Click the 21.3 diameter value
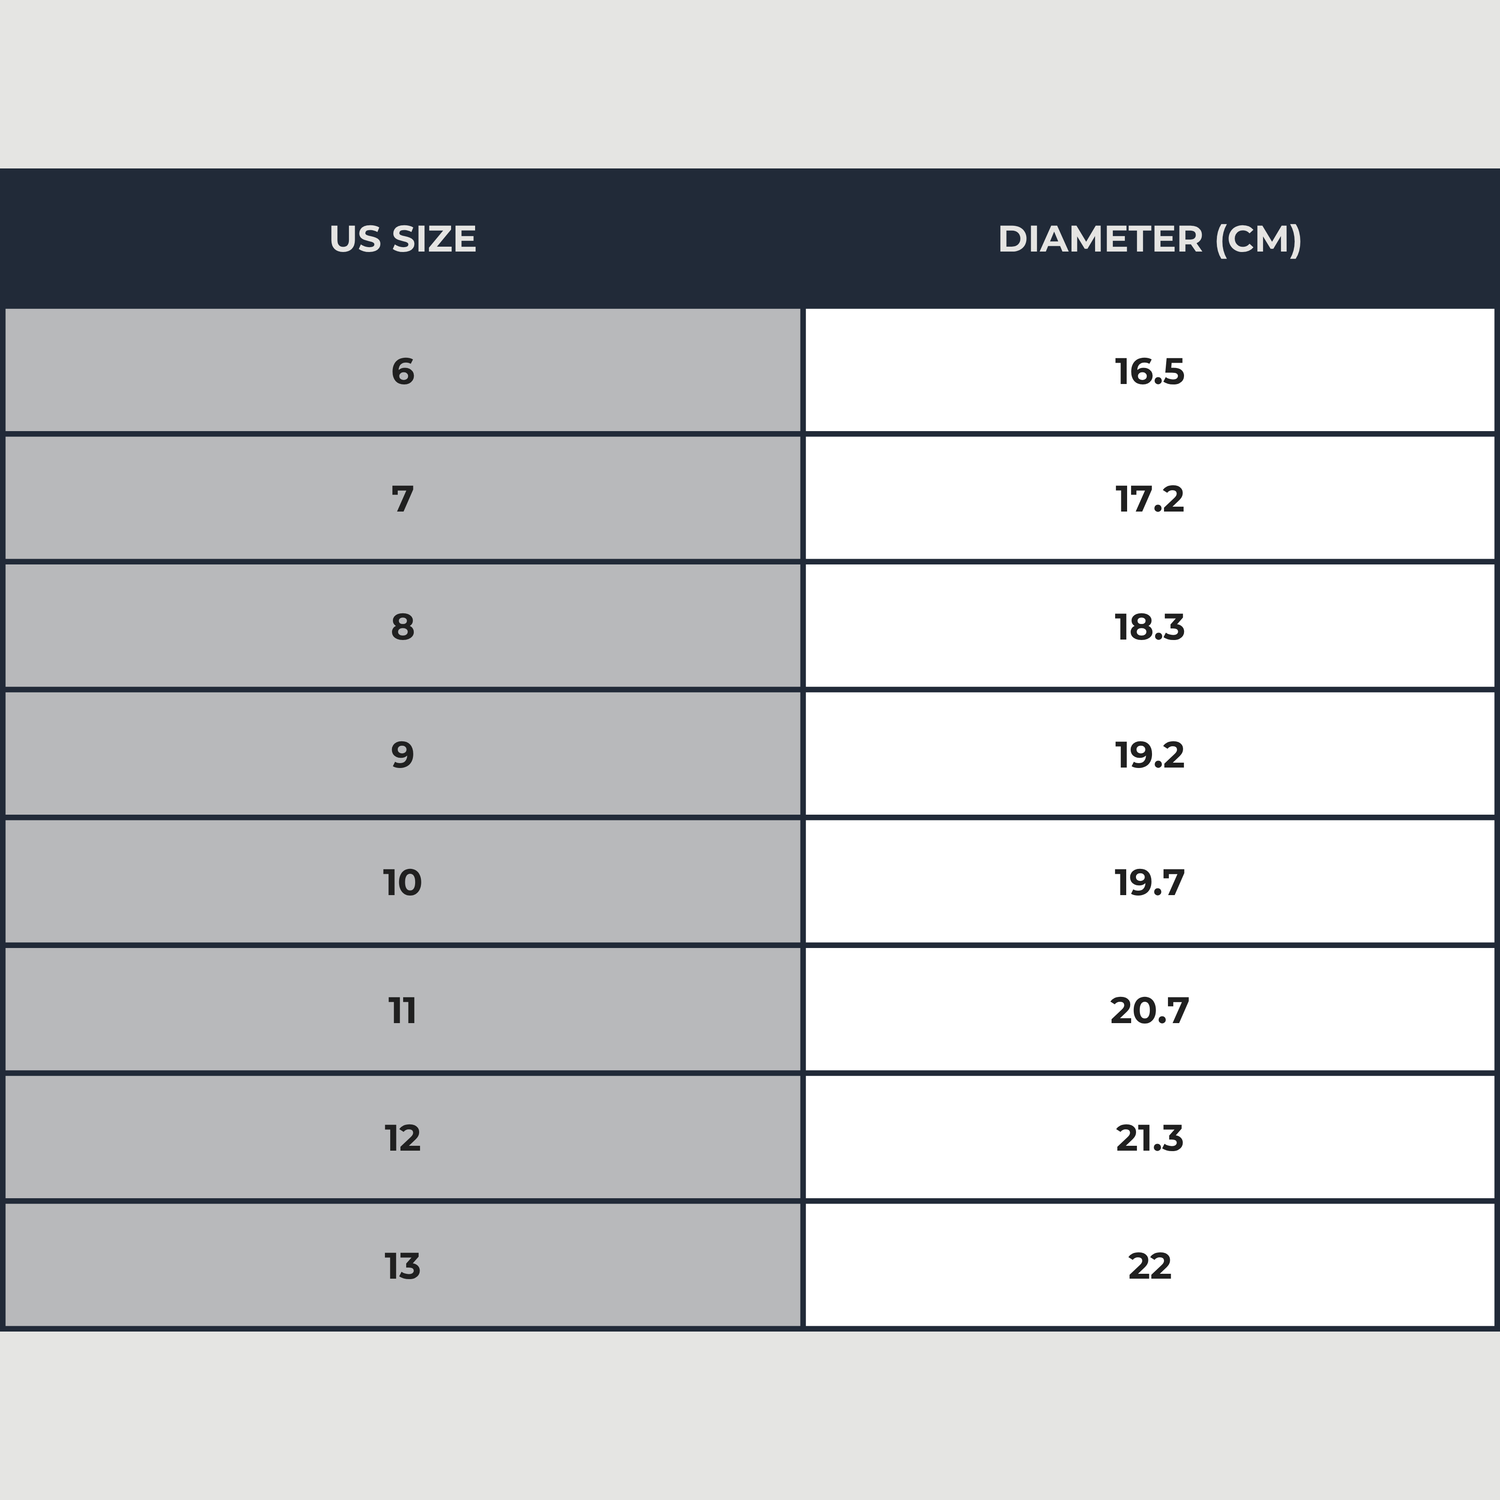This screenshot has height=1500, width=1500. pos(1149,1138)
